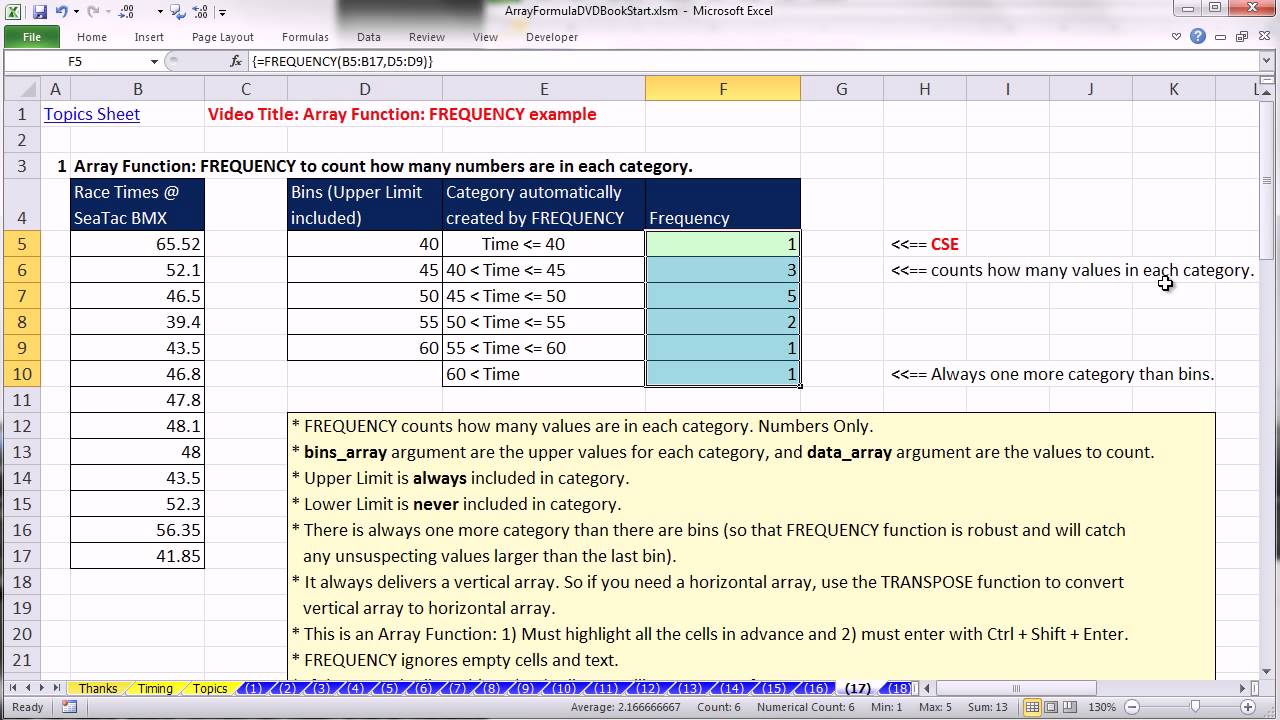
Task: Select row 10 header
Action: (22, 374)
